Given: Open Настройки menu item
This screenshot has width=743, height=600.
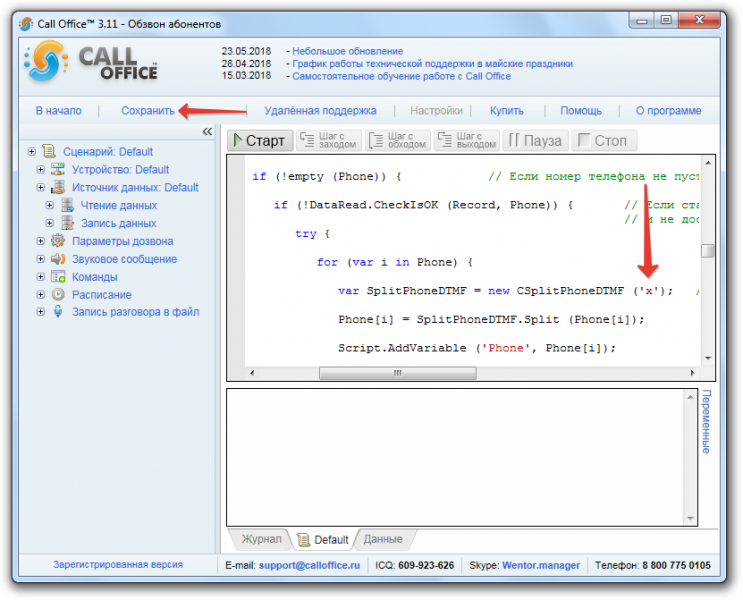Looking at the screenshot, I should [436, 111].
